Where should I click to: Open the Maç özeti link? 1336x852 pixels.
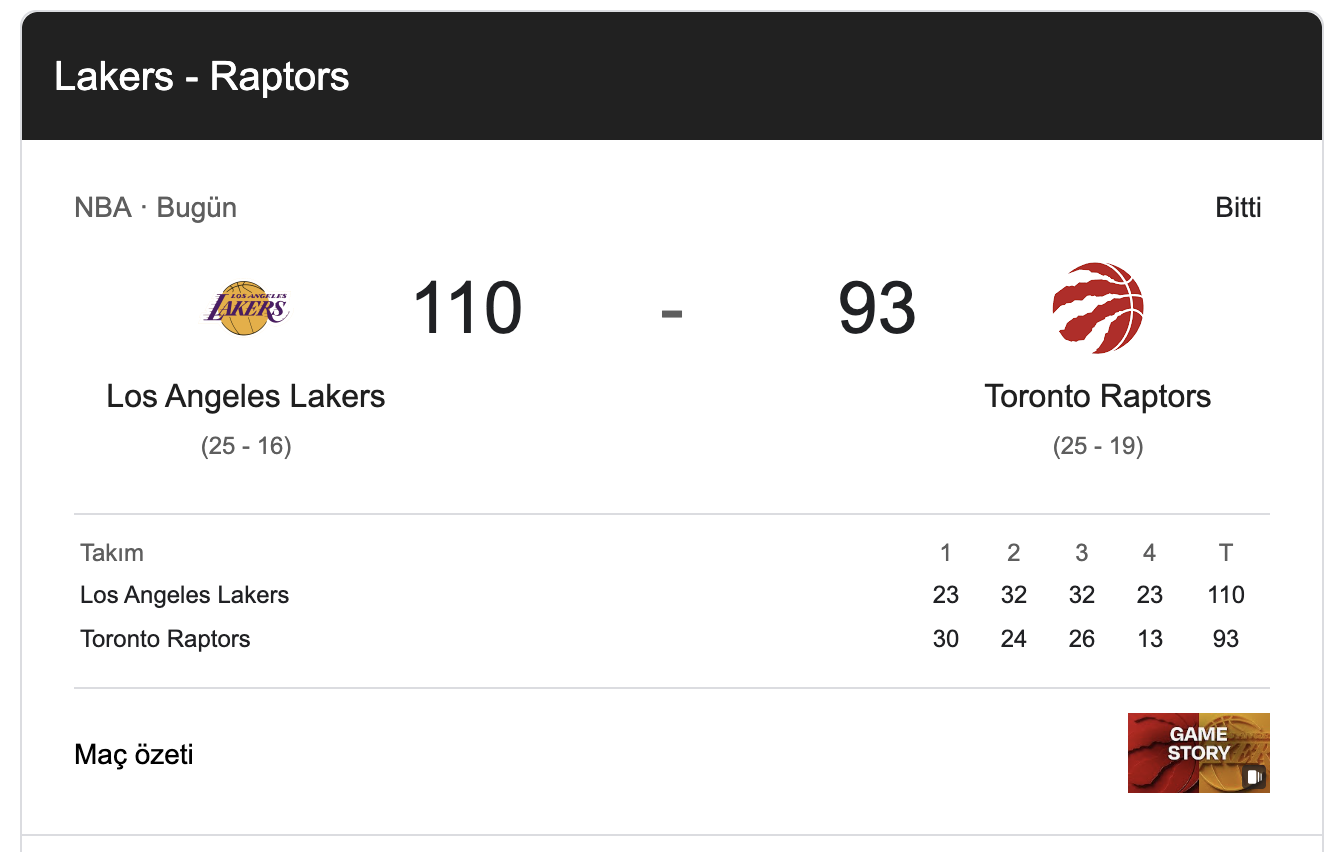[133, 755]
